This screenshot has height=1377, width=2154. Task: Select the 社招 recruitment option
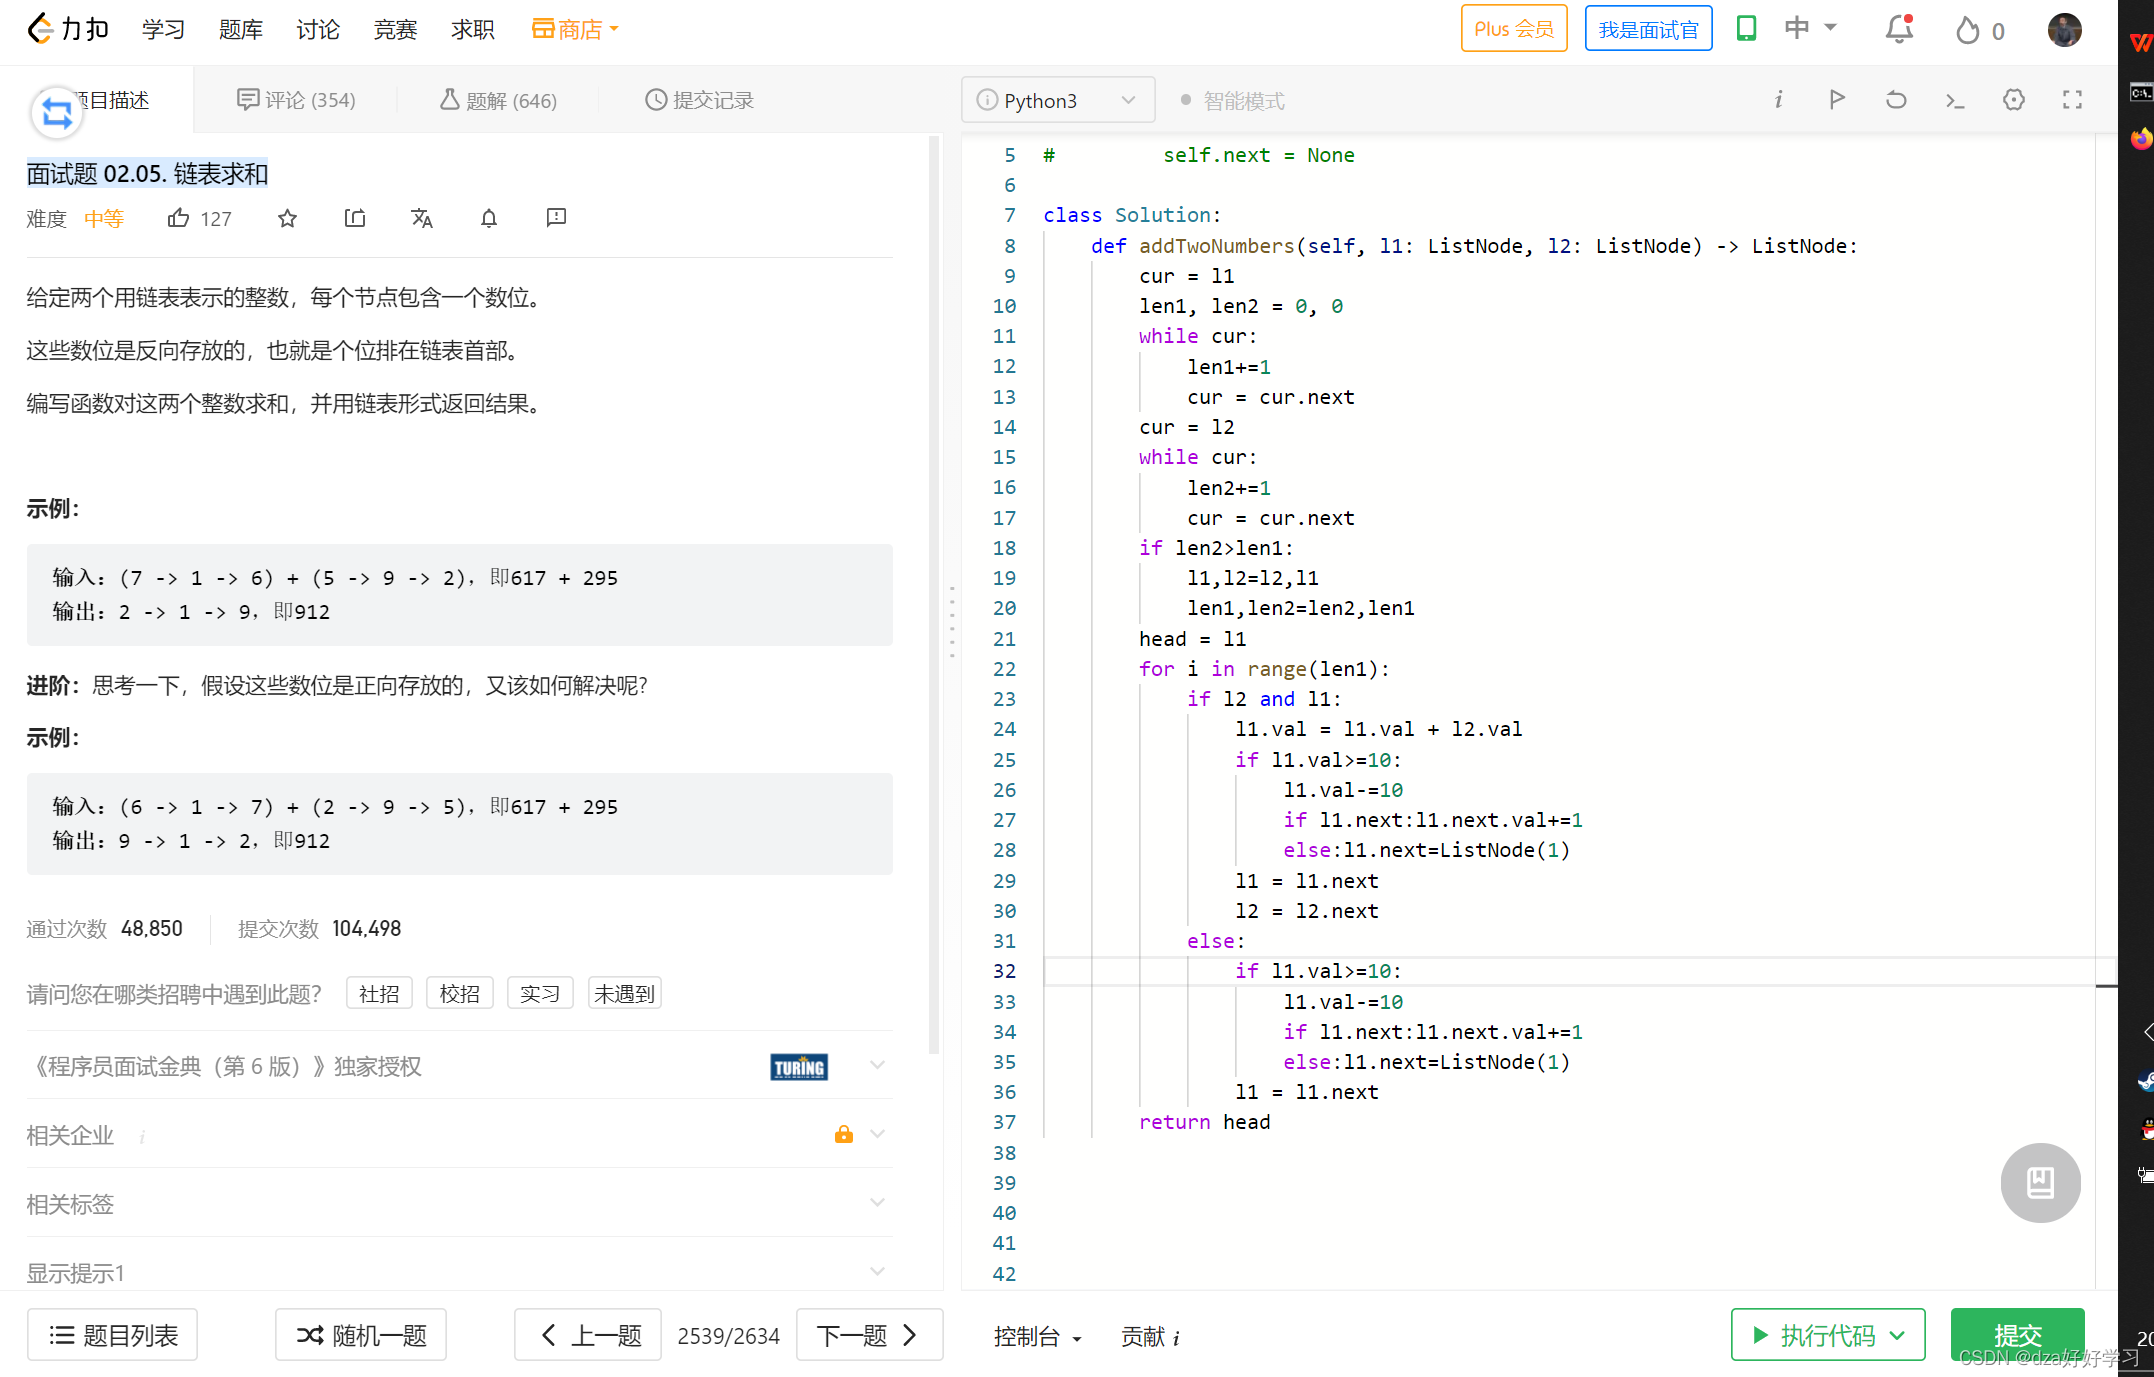[x=379, y=994]
